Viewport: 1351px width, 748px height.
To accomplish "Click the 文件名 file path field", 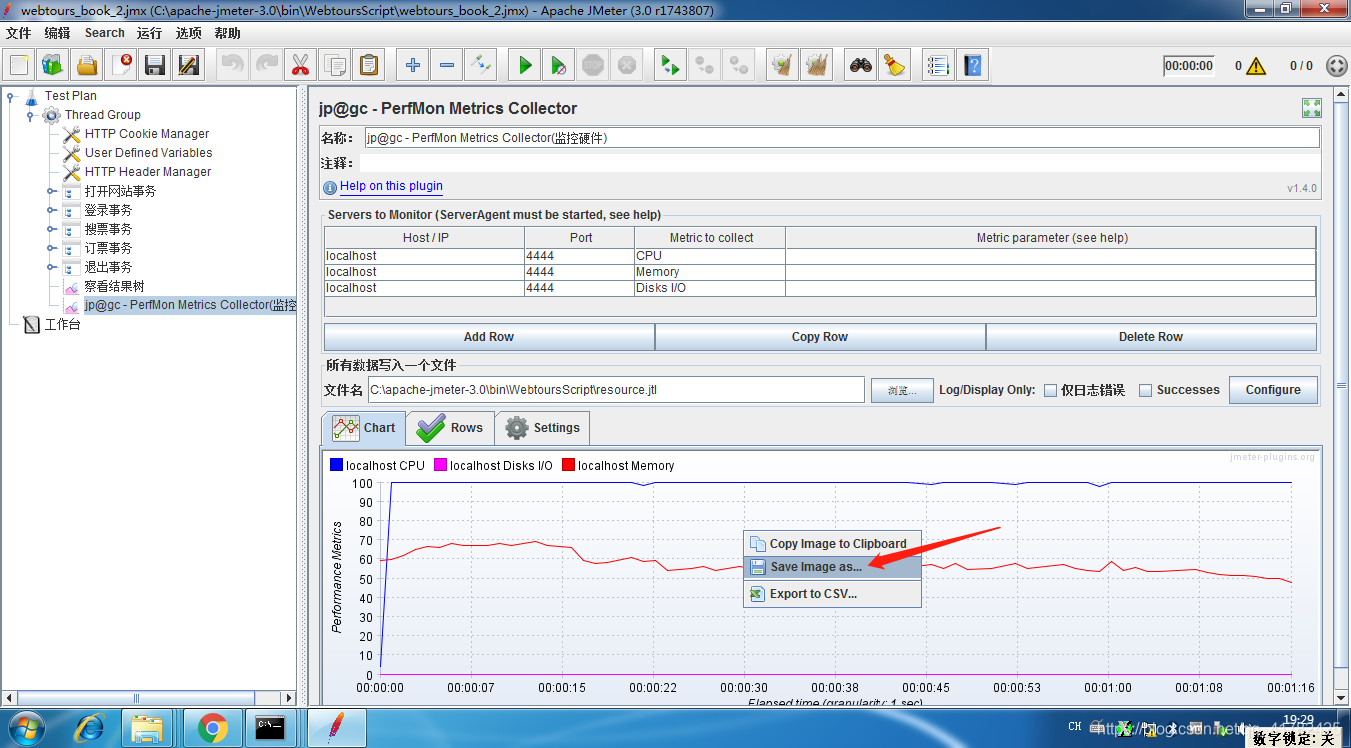I will 616,390.
